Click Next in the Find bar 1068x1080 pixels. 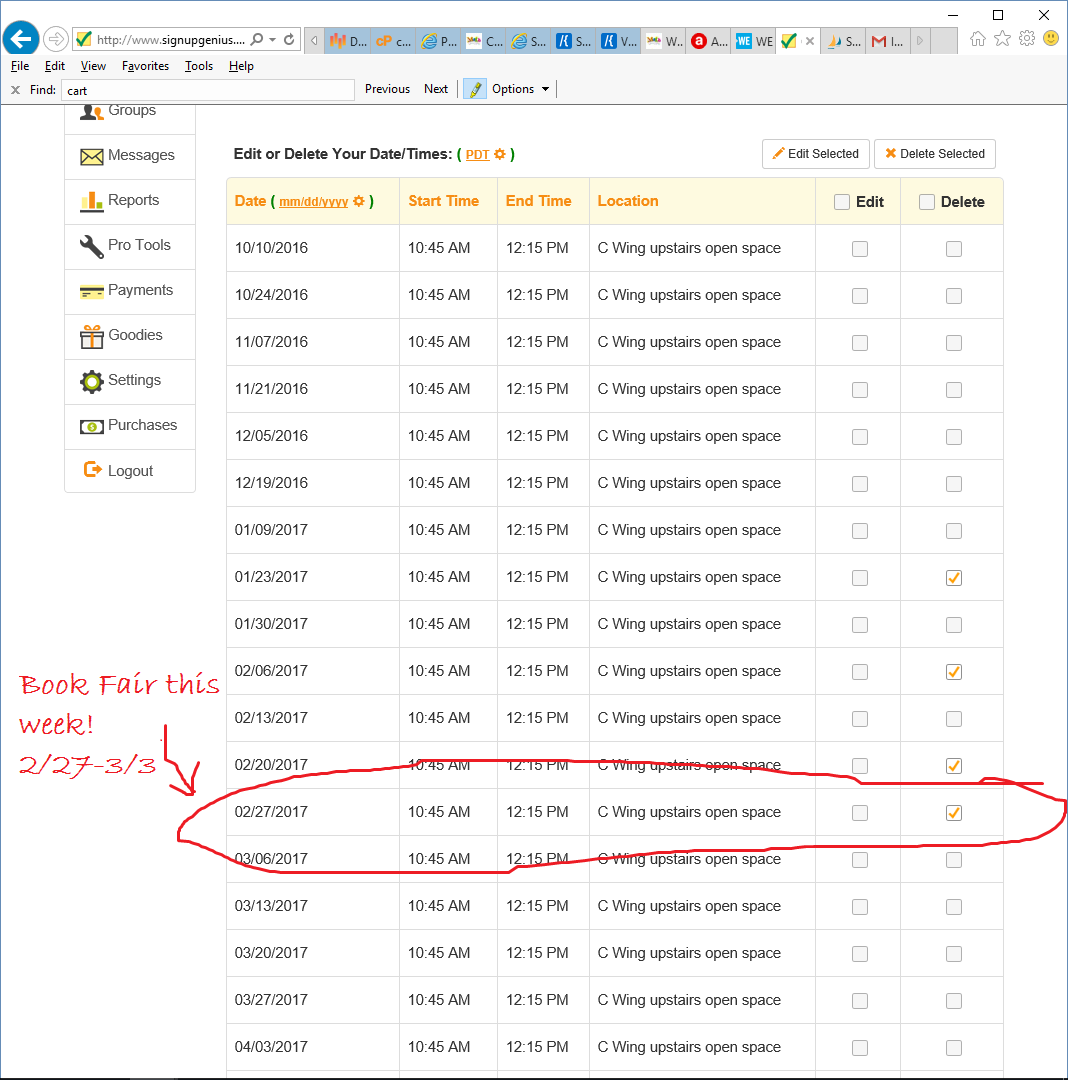[x=436, y=89]
